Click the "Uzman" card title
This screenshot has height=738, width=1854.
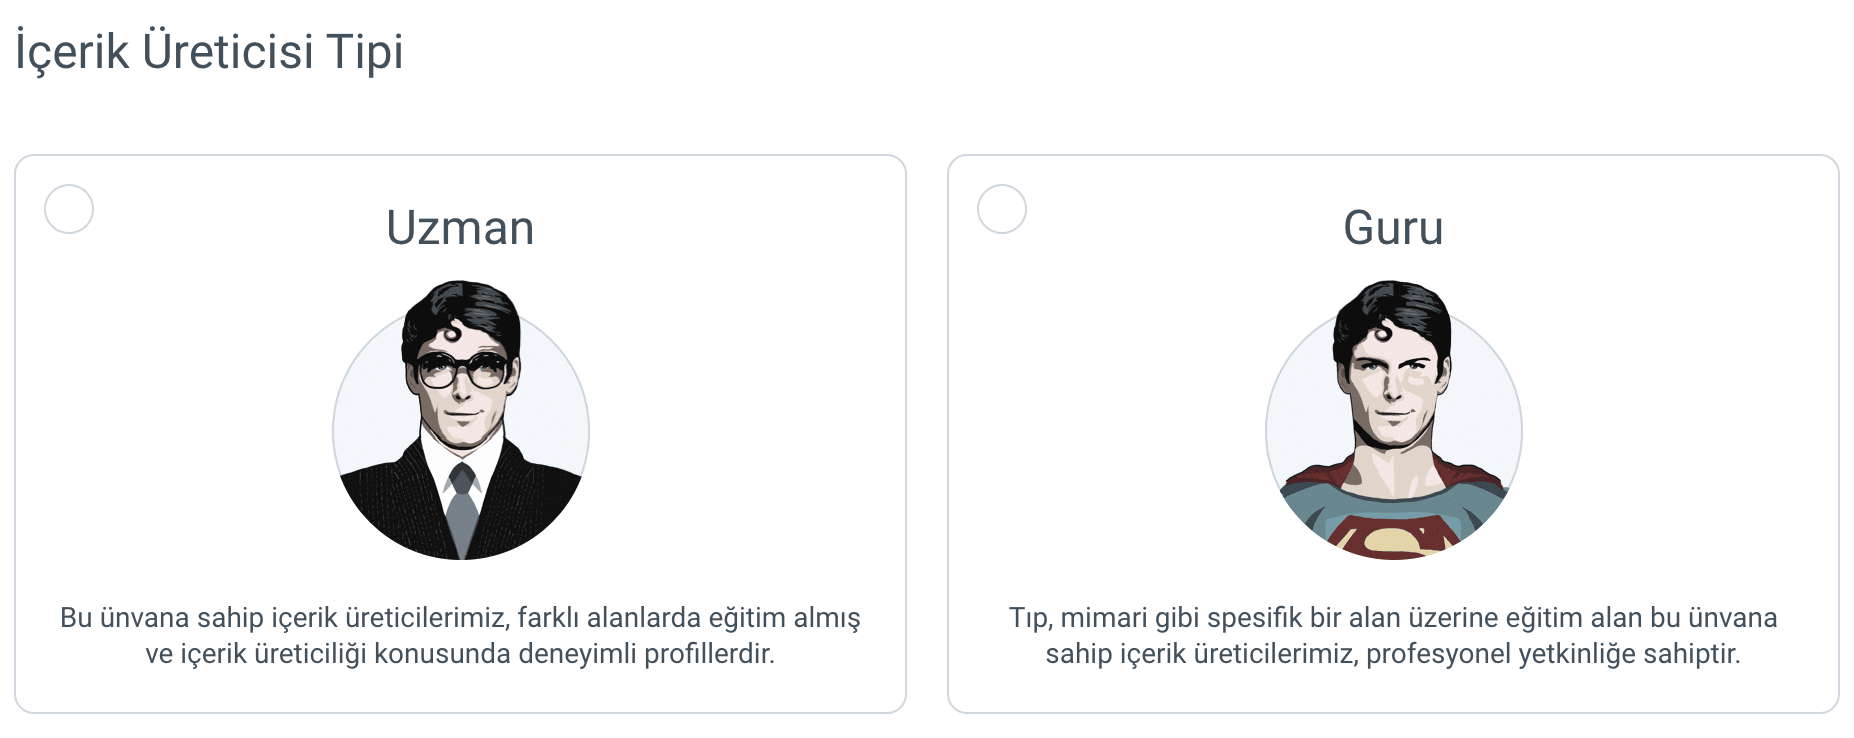pos(460,228)
